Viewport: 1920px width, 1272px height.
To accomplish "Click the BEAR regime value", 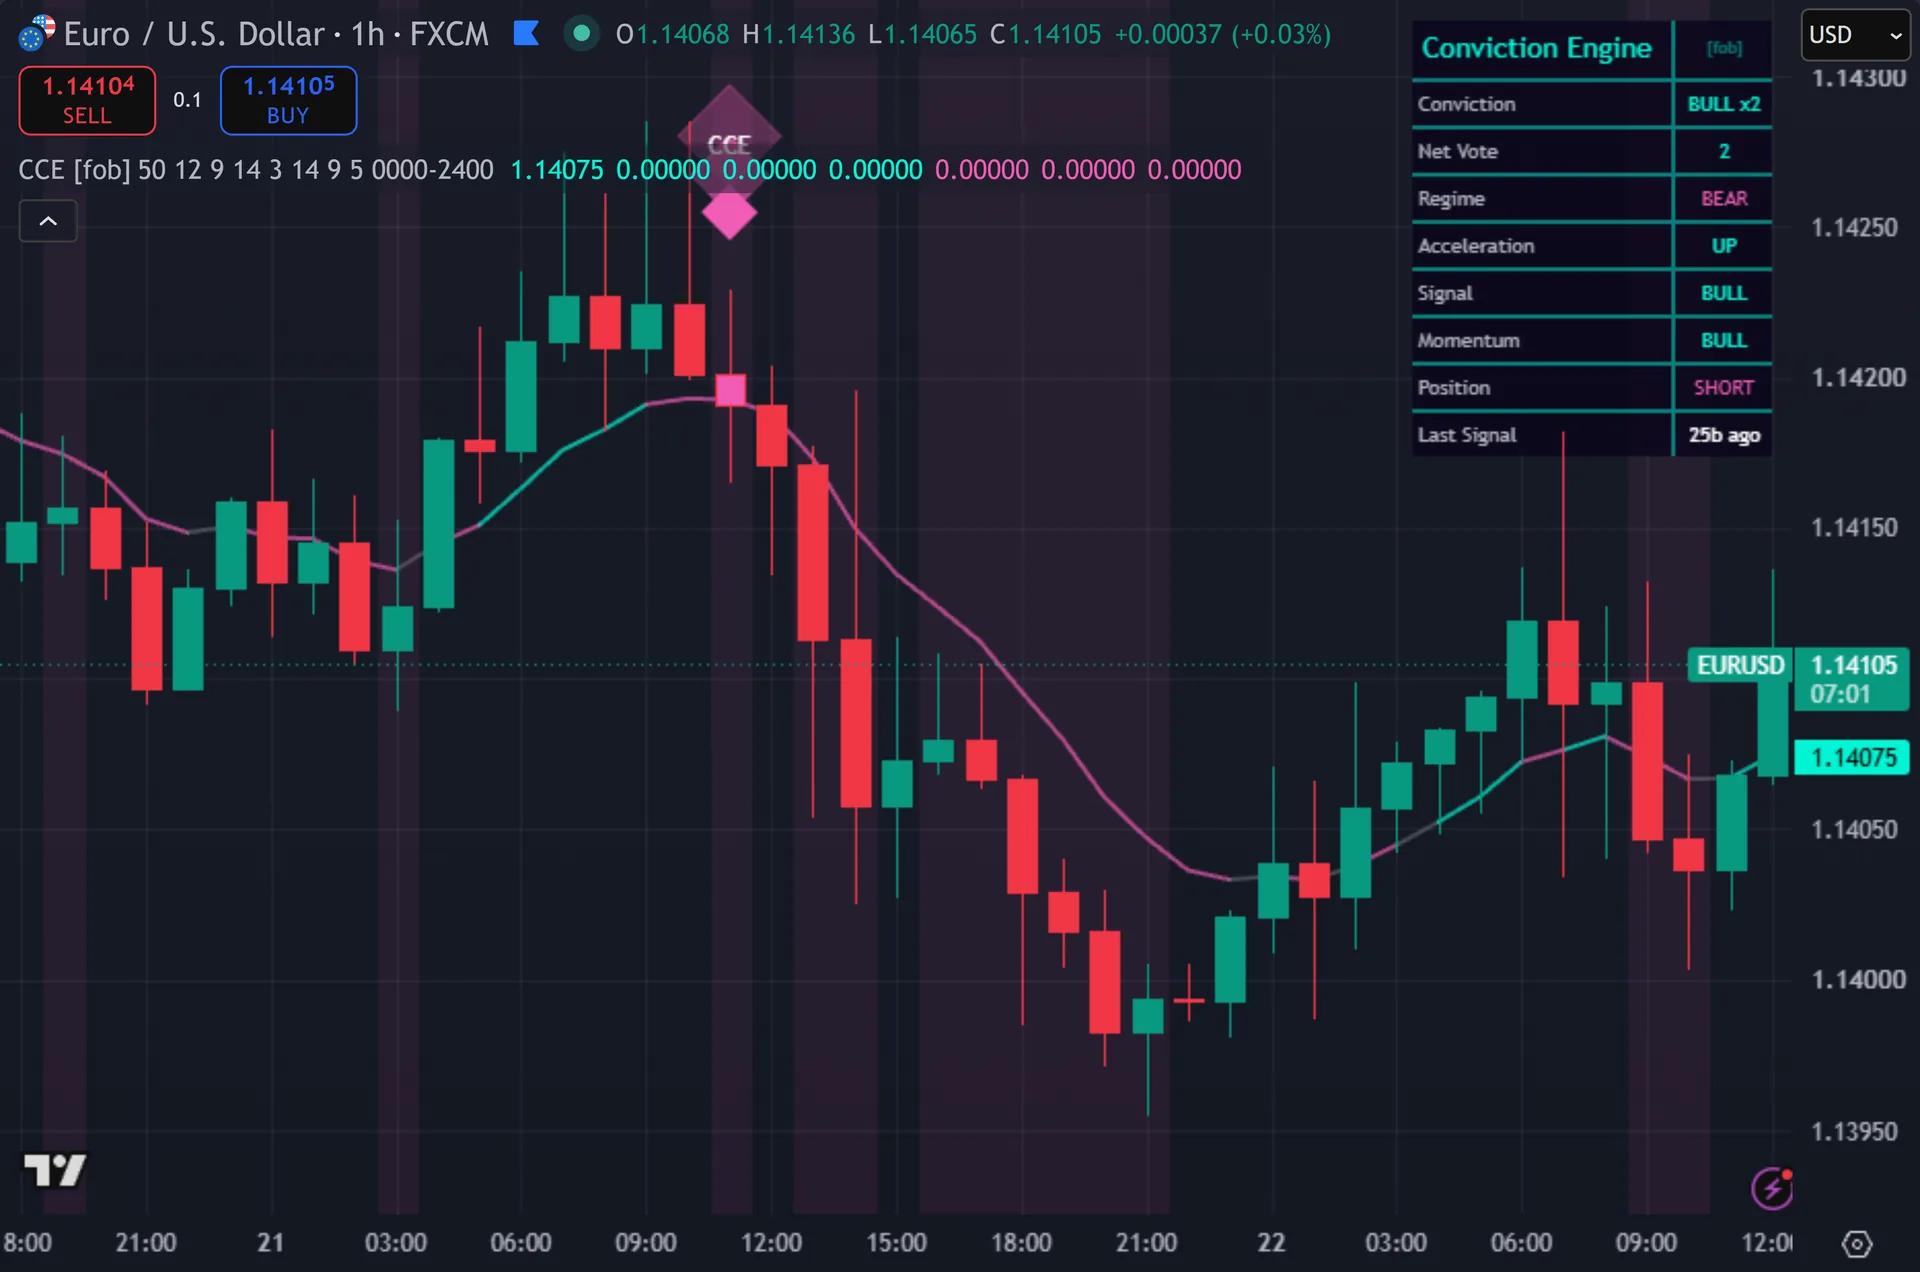I will [x=1724, y=198].
